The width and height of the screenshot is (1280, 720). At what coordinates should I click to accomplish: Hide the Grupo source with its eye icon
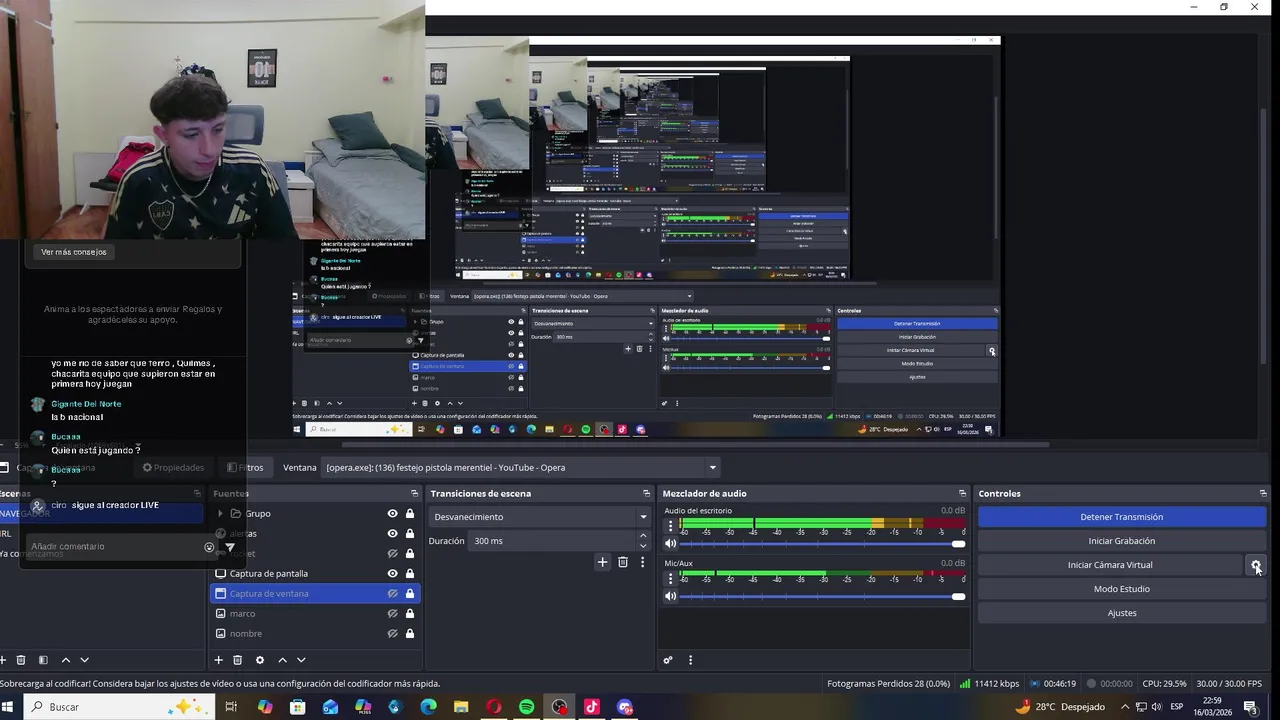[x=392, y=513]
